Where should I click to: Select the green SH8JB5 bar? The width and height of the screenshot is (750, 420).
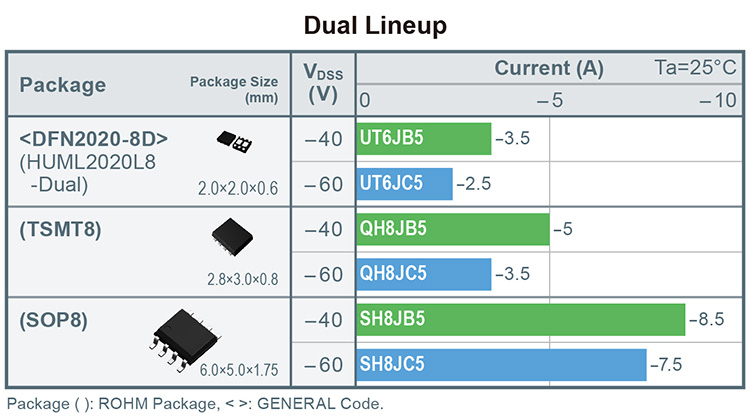tap(520, 319)
